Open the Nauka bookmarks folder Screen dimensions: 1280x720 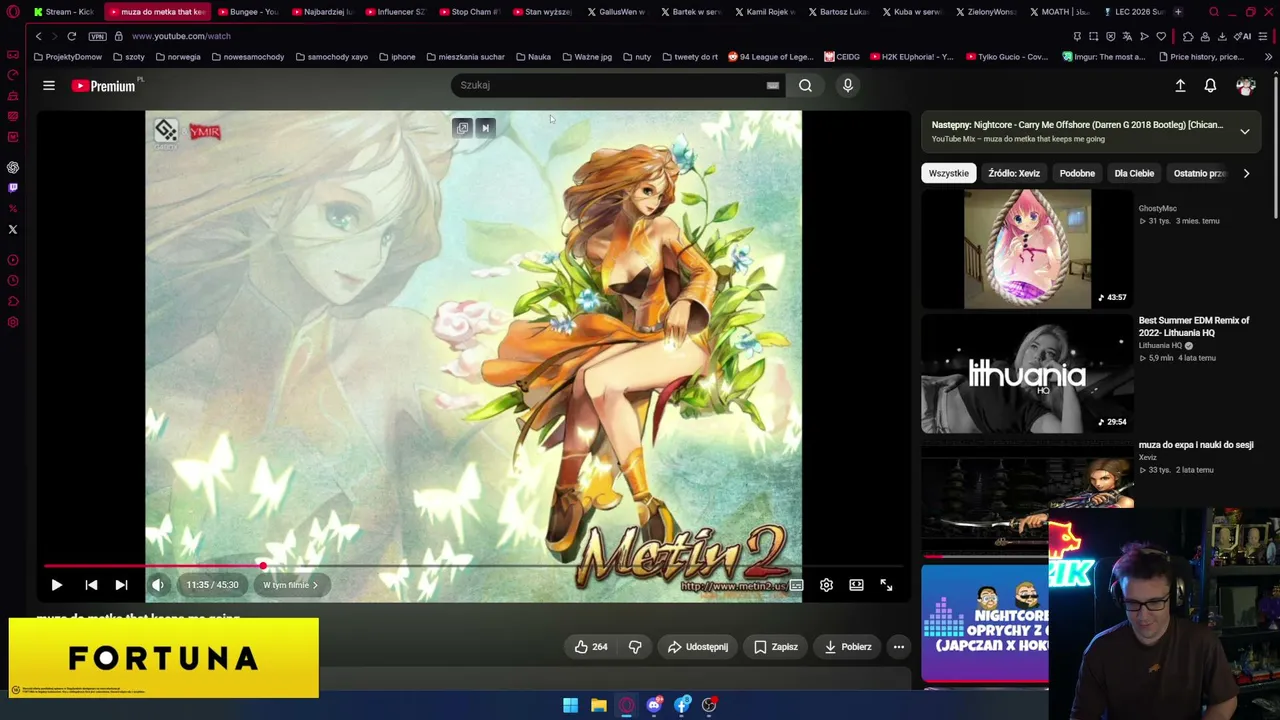(x=533, y=57)
